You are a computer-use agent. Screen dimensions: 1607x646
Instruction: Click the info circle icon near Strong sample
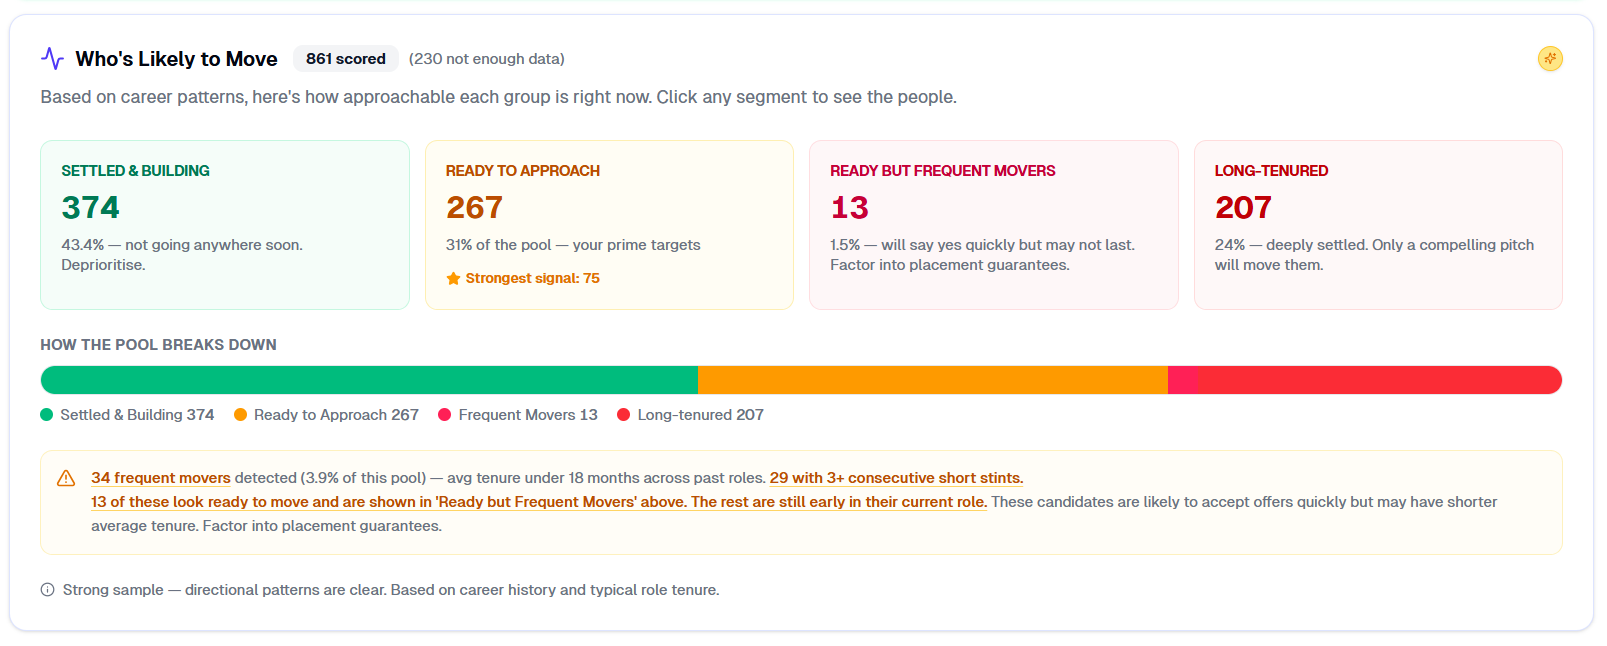pyautogui.click(x=47, y=590)
